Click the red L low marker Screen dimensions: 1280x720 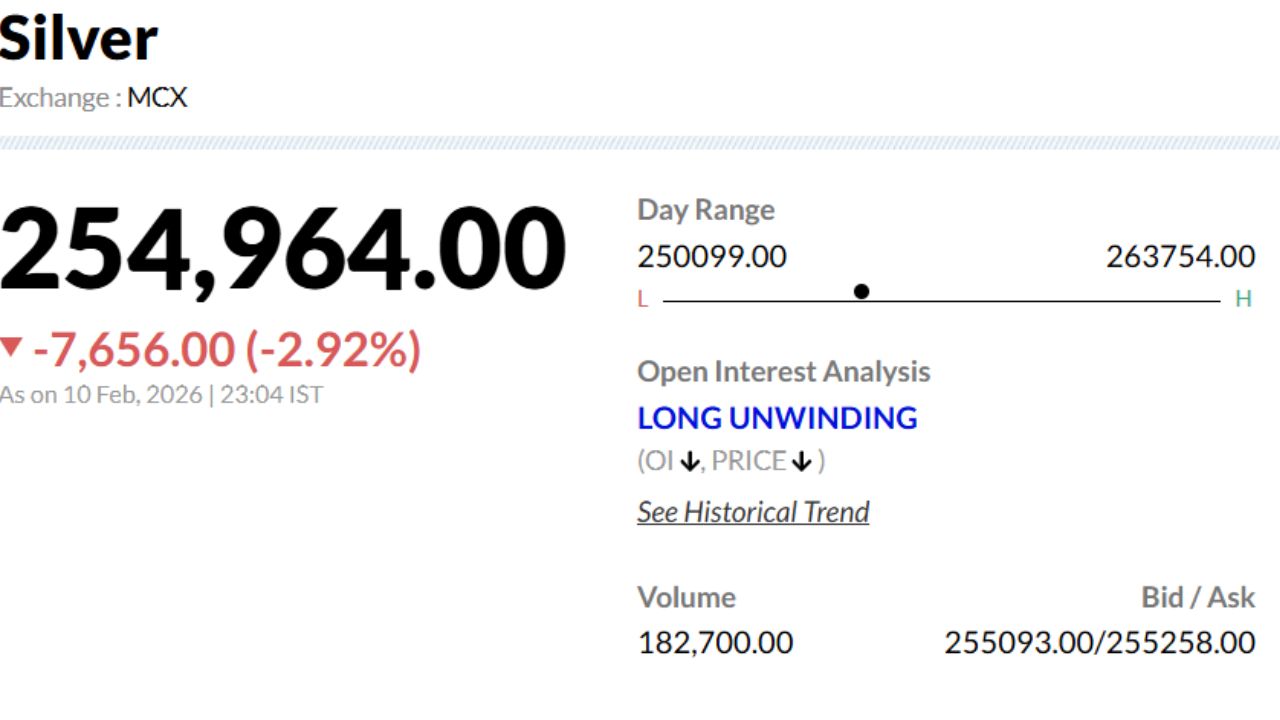click(642, 299)
